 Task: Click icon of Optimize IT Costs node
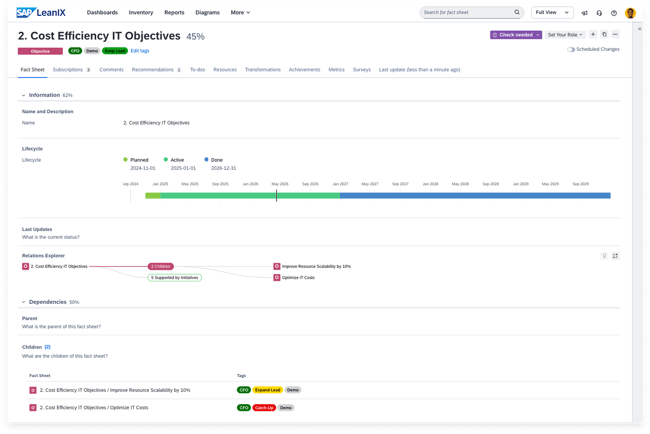click(x=276, y=277)
